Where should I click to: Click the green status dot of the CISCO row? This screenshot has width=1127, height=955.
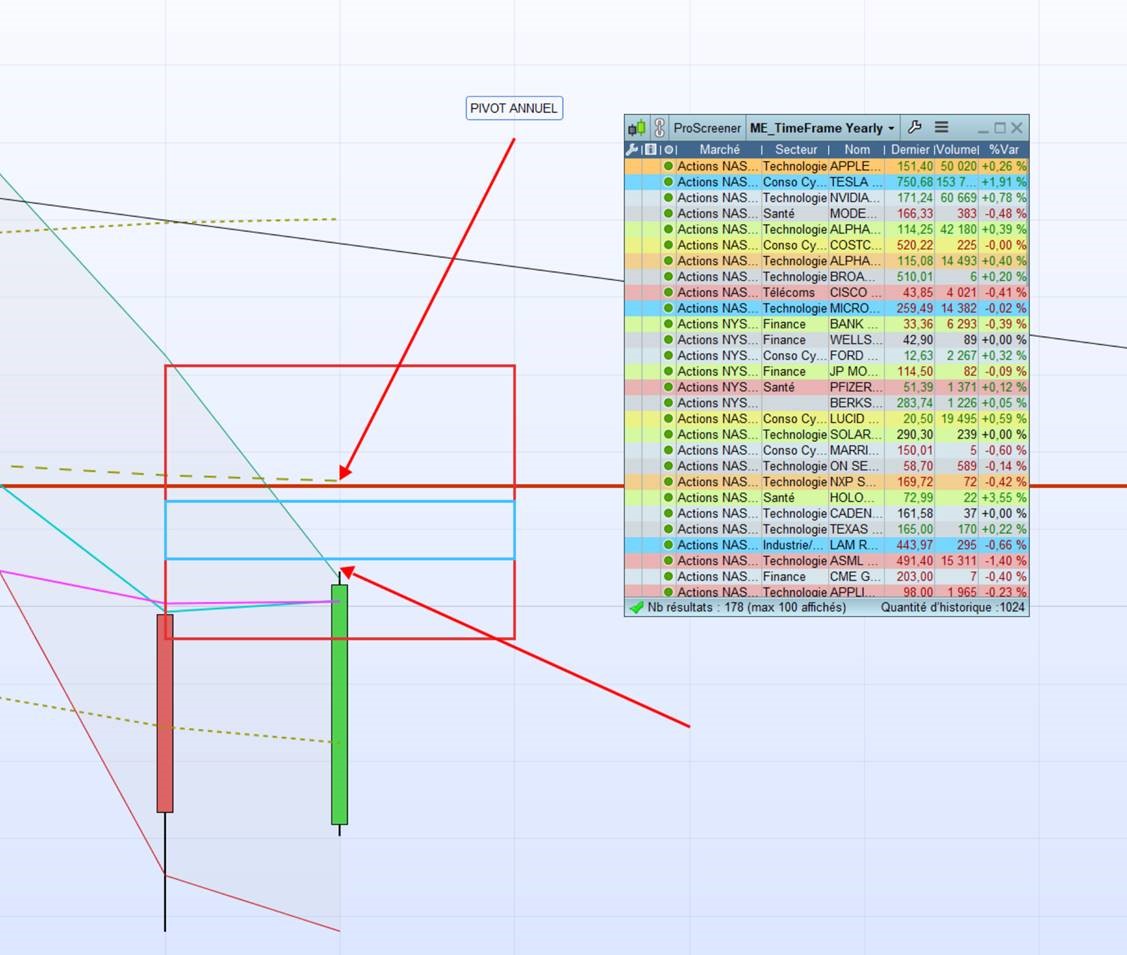(x=668, y=292)
